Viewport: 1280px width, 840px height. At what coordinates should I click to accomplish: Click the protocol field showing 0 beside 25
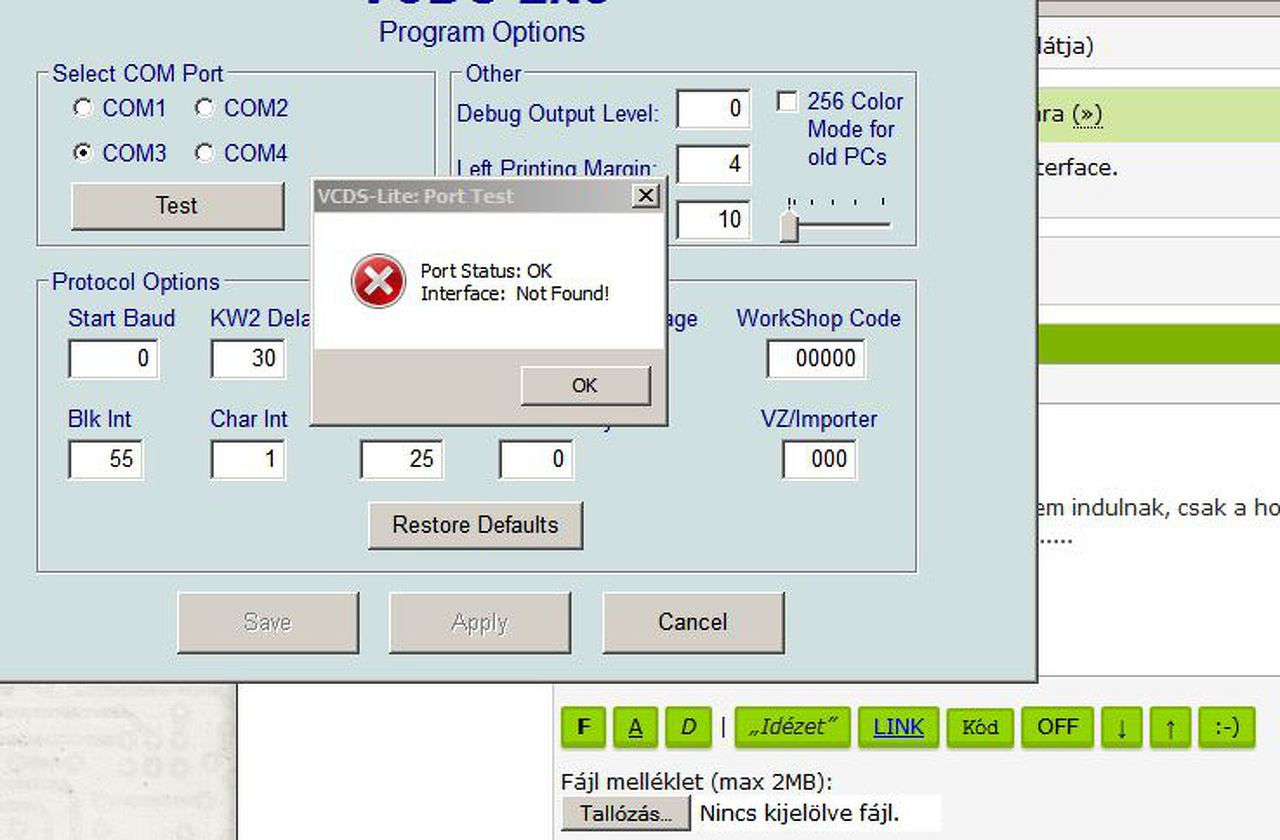coord(536,459)
